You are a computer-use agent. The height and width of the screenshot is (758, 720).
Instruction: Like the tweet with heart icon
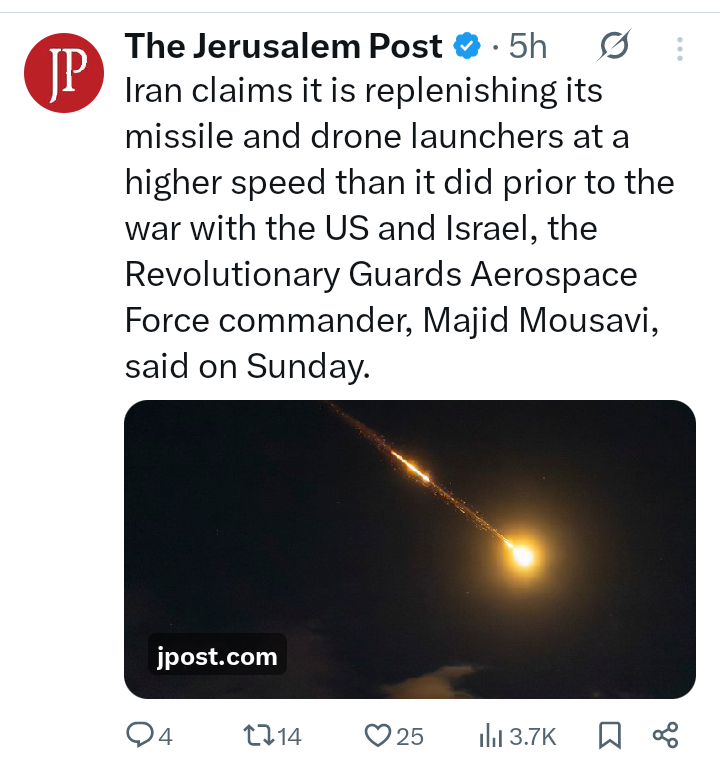click(x=376, y=736)
